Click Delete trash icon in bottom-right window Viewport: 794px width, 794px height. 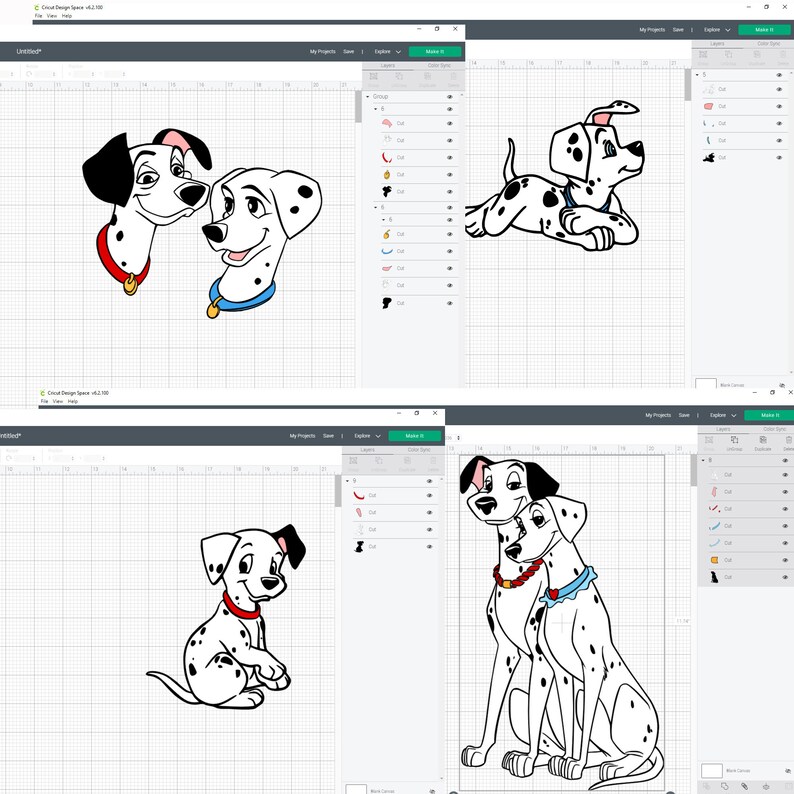789,440
